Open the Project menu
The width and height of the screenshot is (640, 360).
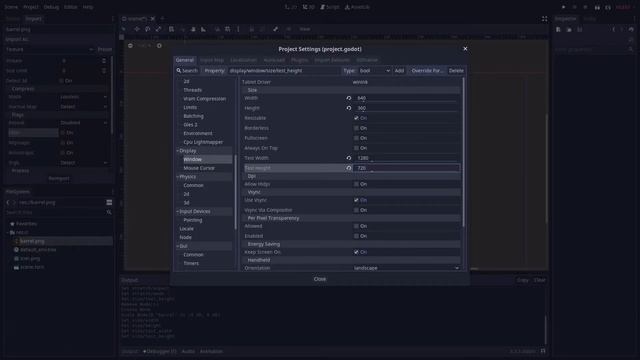(31, 7)
